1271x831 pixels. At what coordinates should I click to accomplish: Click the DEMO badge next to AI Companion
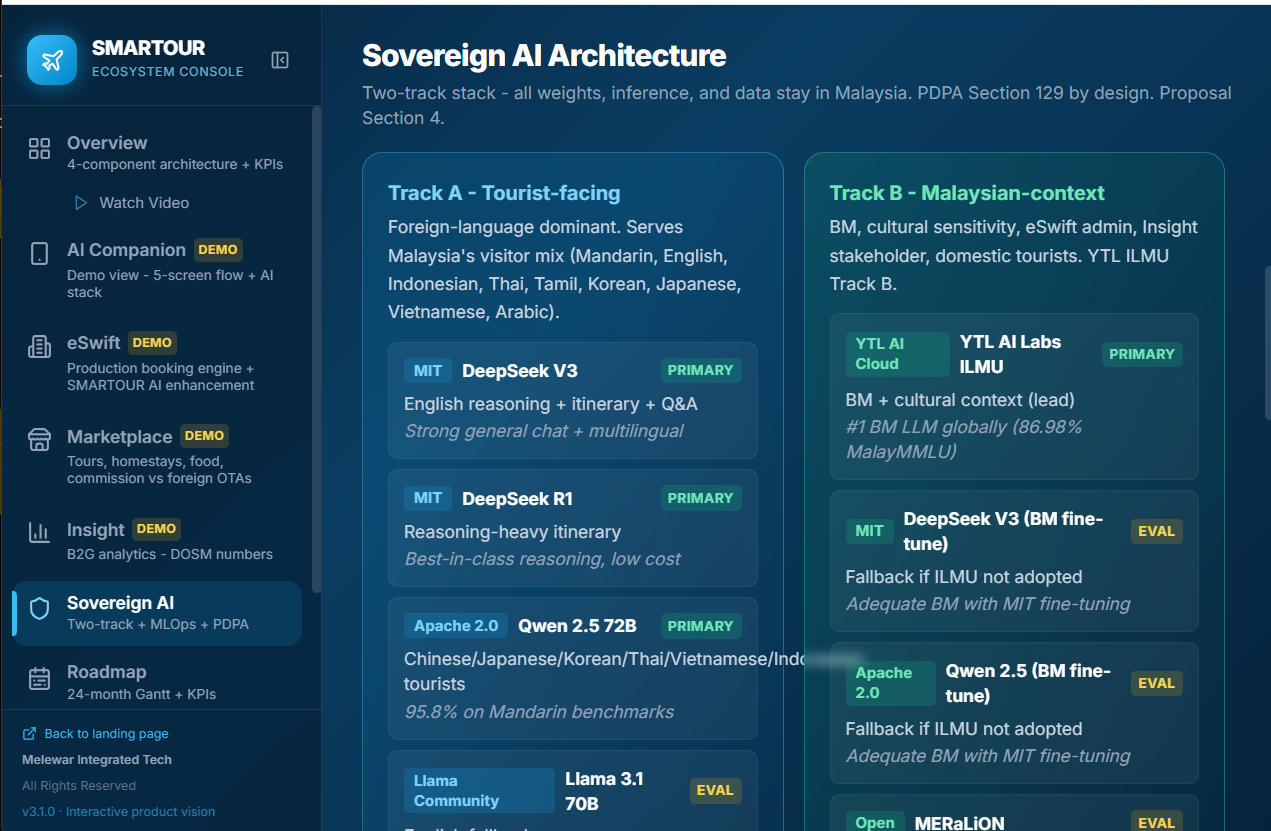point(218,249)
